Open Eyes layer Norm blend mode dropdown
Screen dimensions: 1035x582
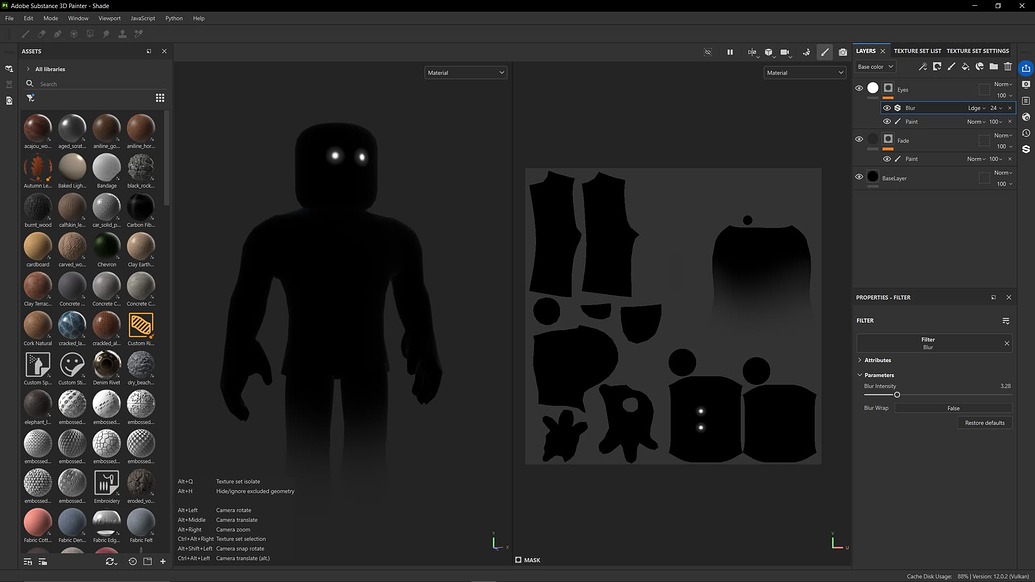pos(1003,84)
